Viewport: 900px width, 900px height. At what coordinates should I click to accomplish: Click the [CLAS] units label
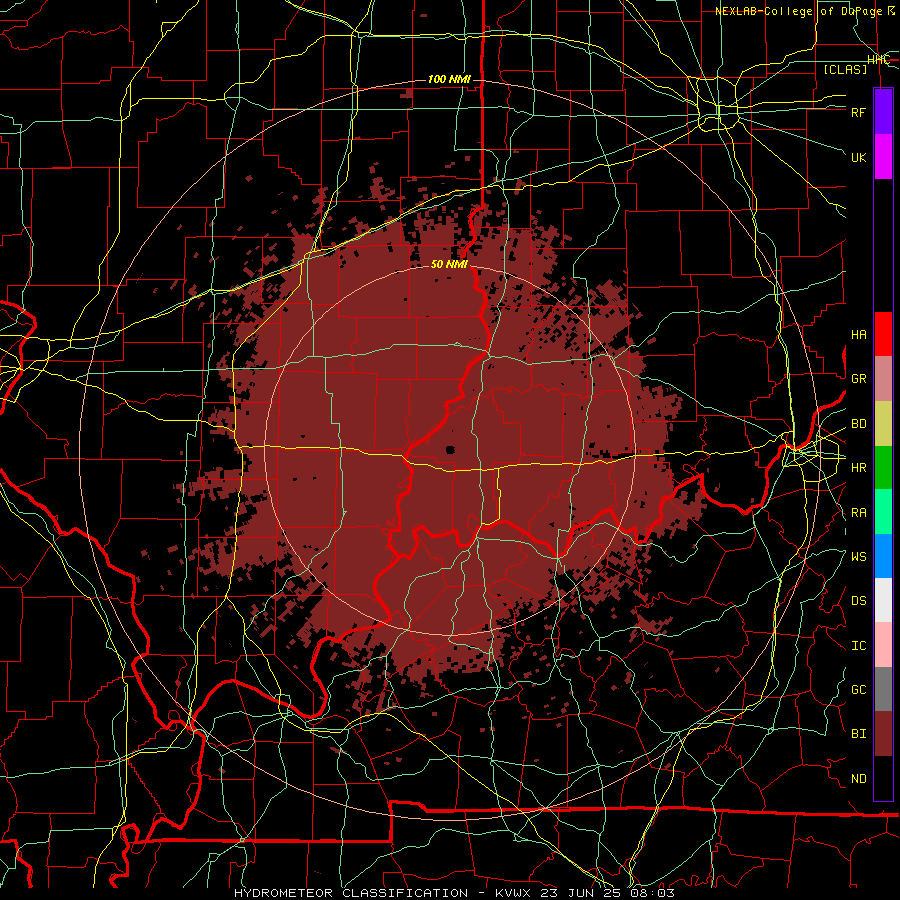(845, 69)
